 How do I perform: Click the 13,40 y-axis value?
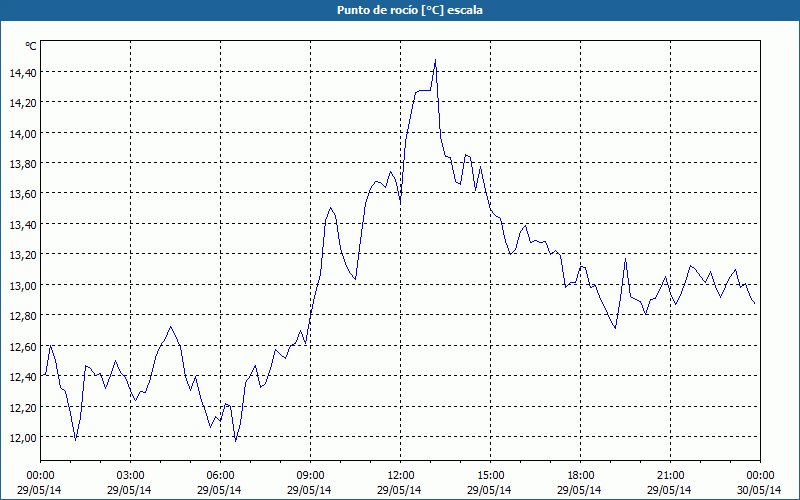tap(23, 224)
